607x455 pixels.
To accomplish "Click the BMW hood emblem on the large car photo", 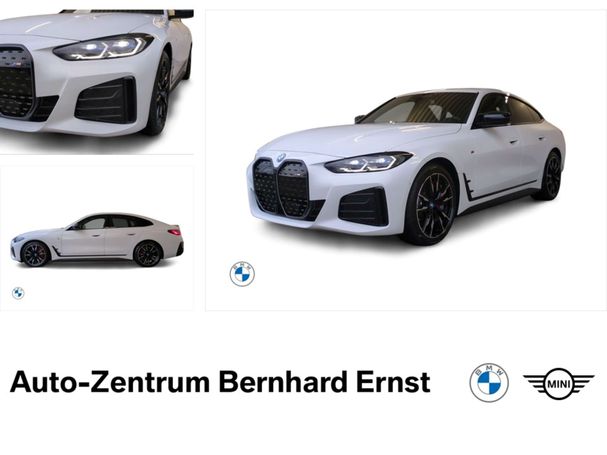I will pos(281,158).
